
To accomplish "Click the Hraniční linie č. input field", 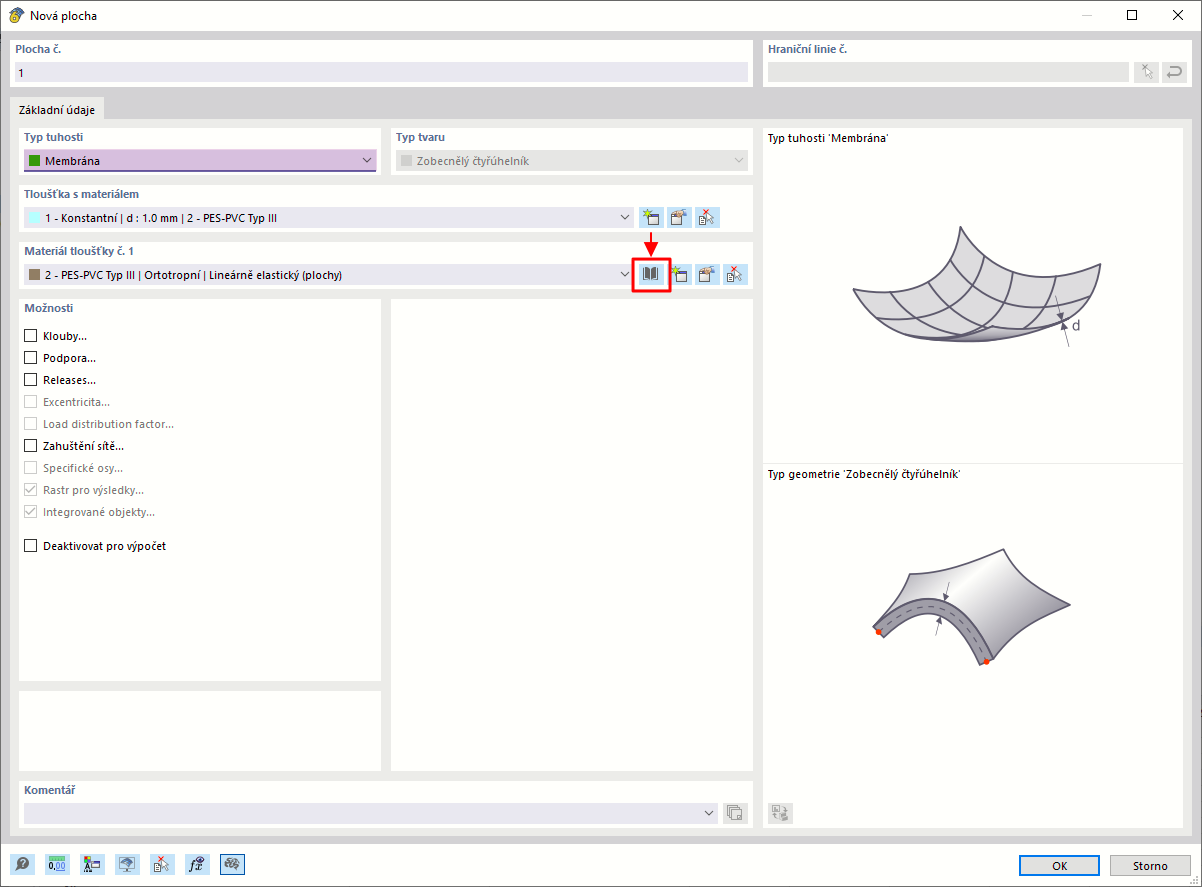I will click(948, 72).
